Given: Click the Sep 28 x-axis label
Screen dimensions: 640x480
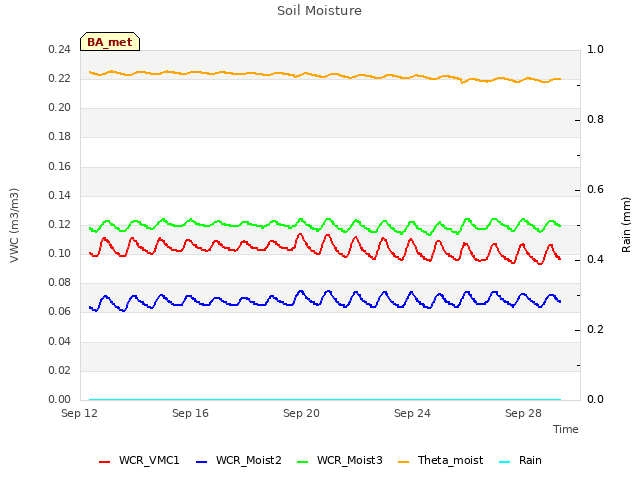Looking at the screenshot, I should (x=523, y=413).
